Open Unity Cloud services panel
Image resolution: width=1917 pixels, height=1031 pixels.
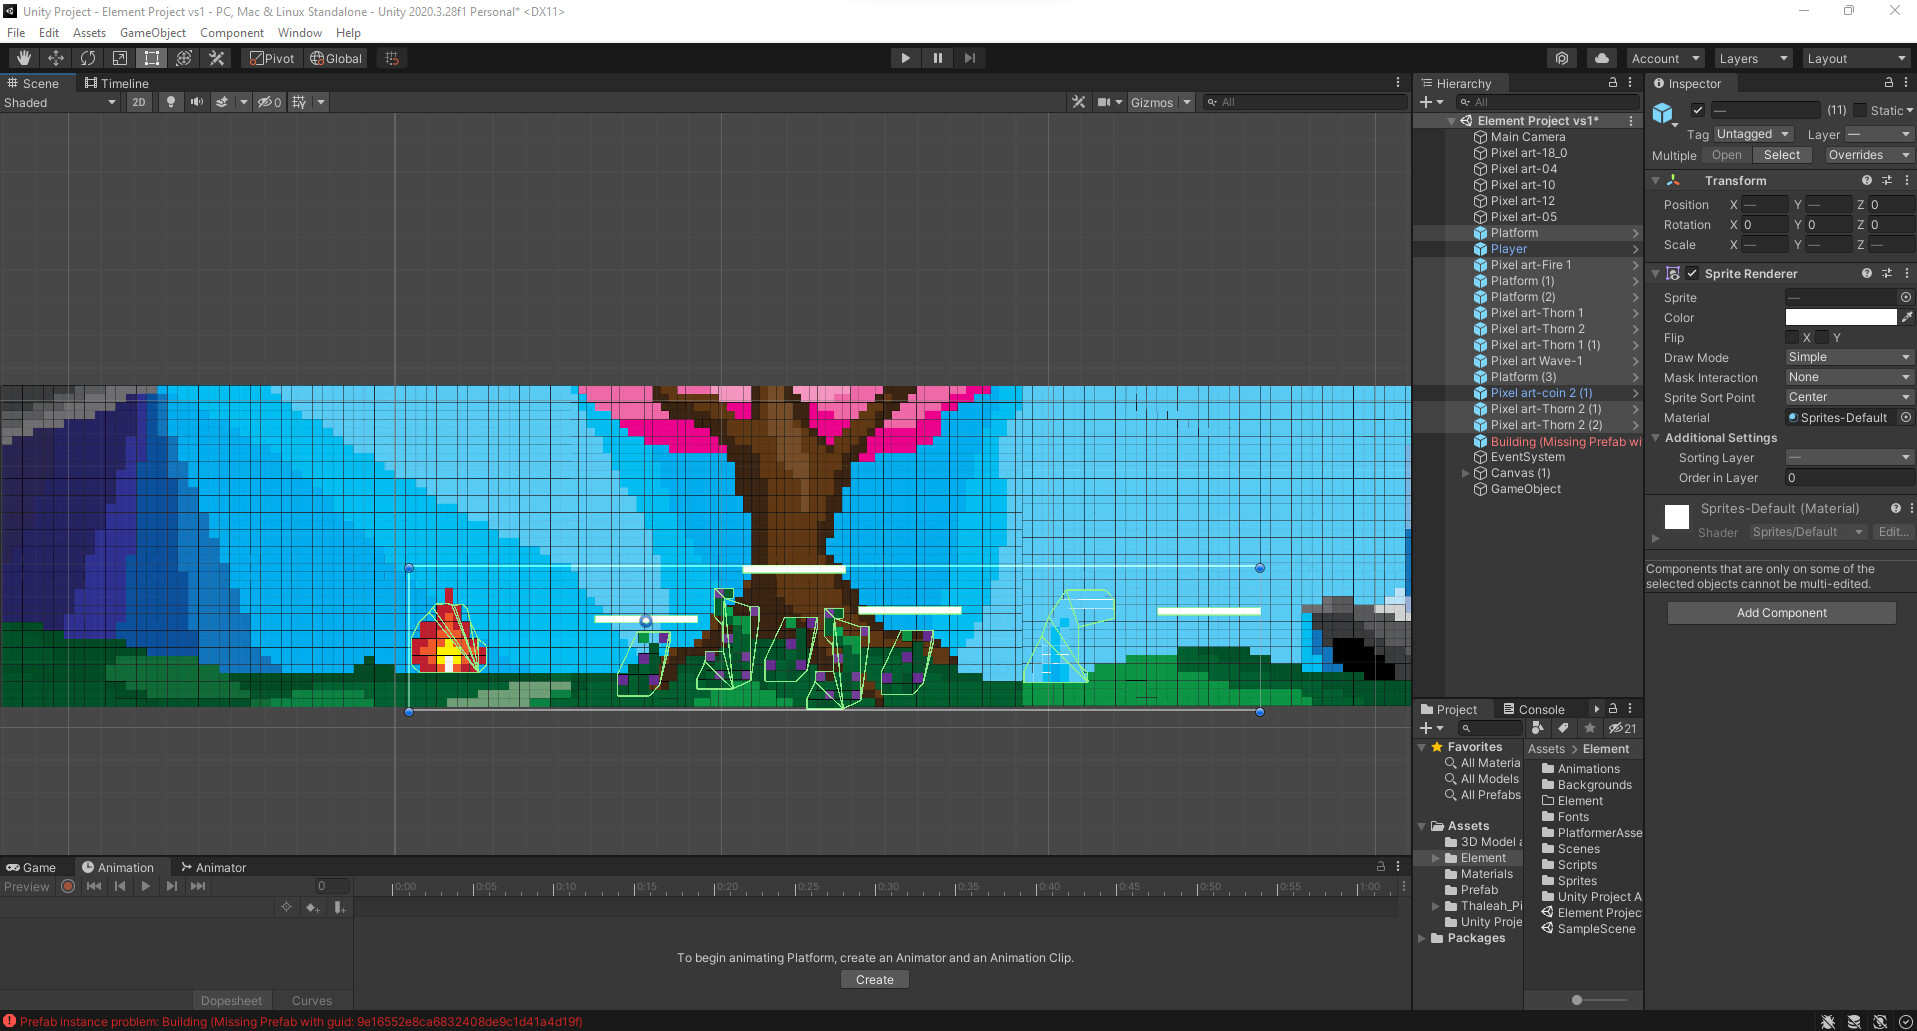click(1601, 57)
